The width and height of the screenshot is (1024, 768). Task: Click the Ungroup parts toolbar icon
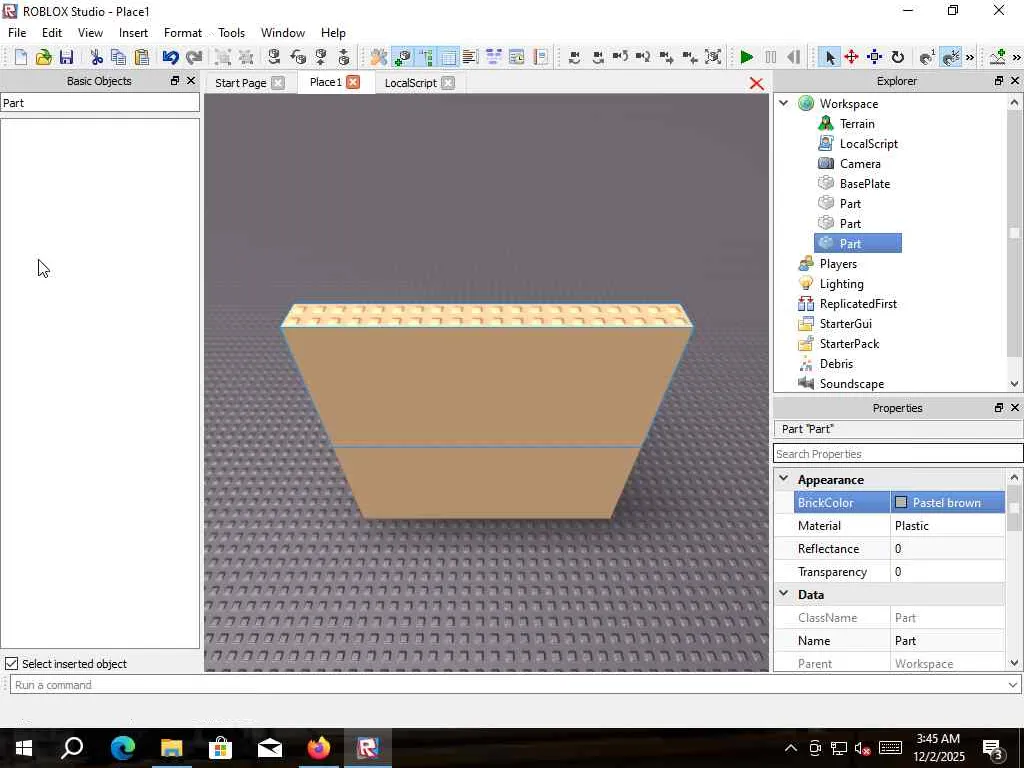tap(246, 57)
